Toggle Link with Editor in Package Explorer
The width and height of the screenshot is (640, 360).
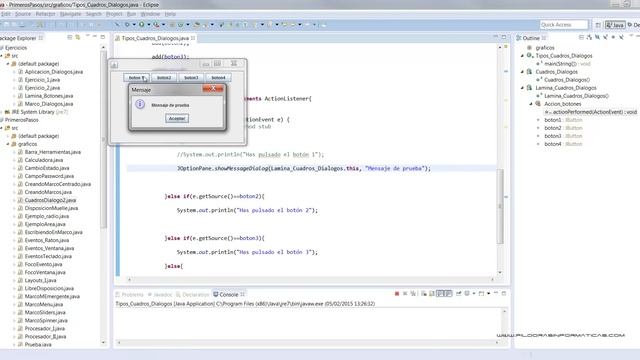[78, 38]
